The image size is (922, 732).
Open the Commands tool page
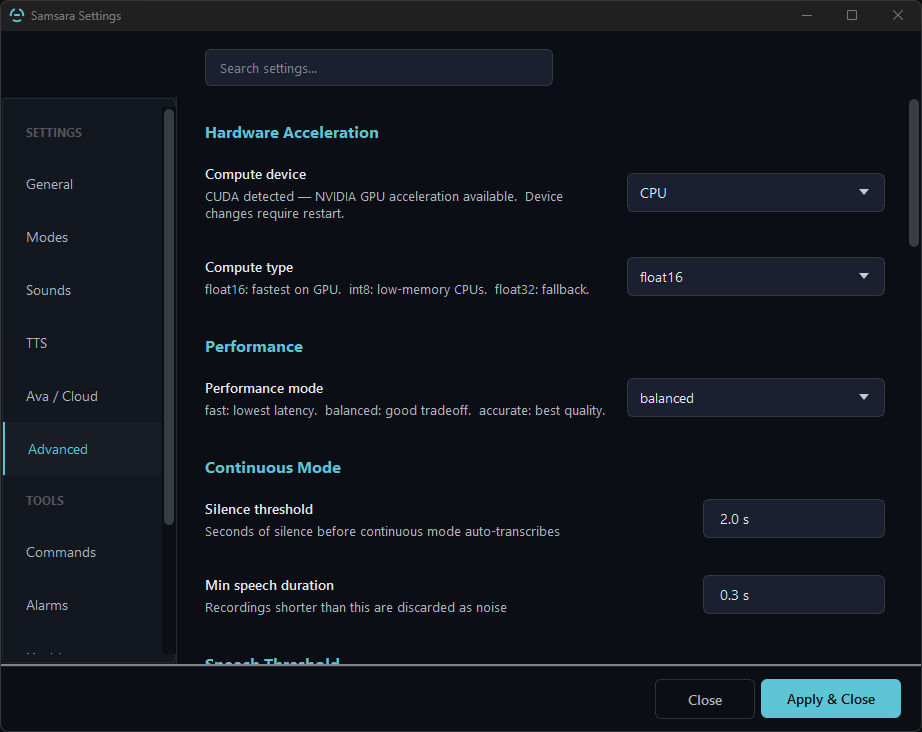coord(82,552)
